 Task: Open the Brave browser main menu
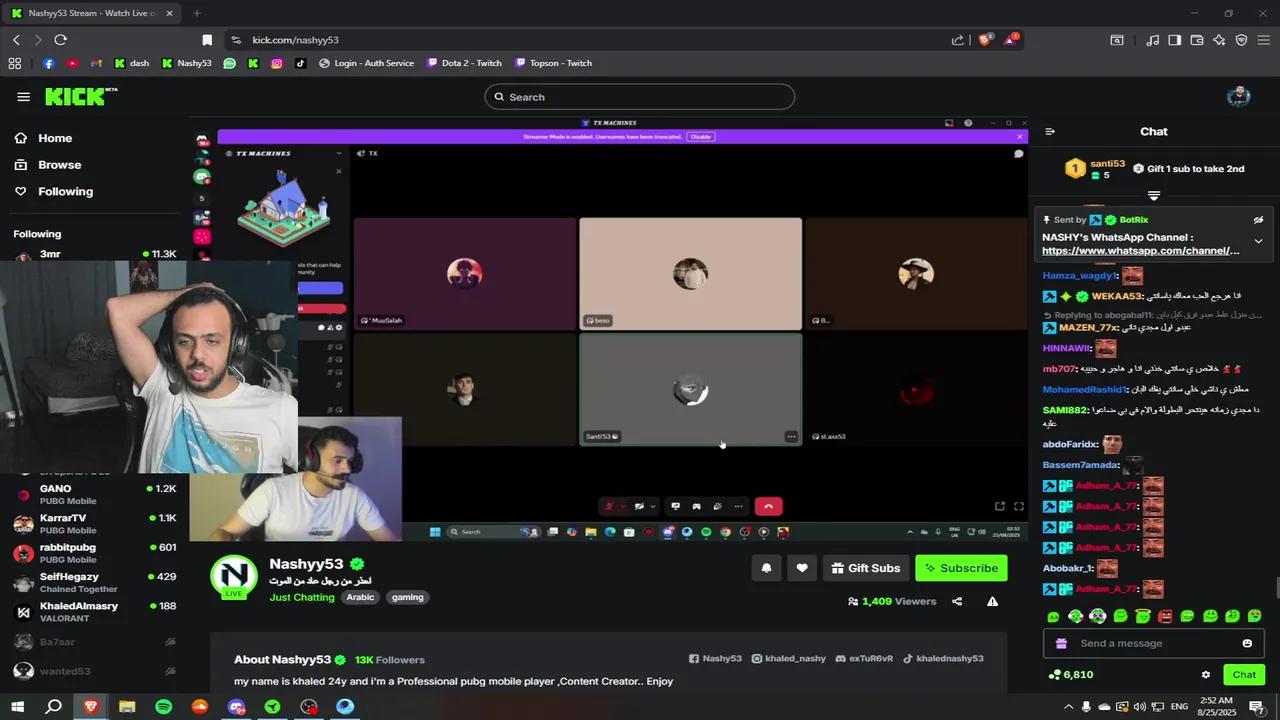[x=1263, y=40]
